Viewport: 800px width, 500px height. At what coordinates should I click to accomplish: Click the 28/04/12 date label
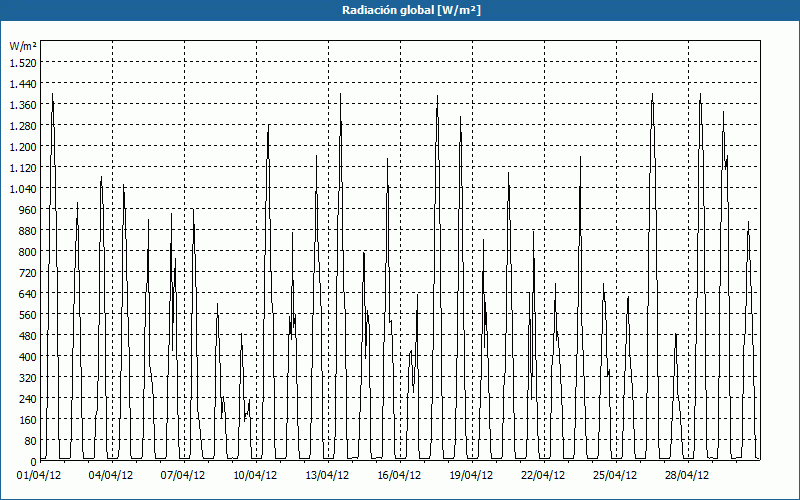pos(687,475)
